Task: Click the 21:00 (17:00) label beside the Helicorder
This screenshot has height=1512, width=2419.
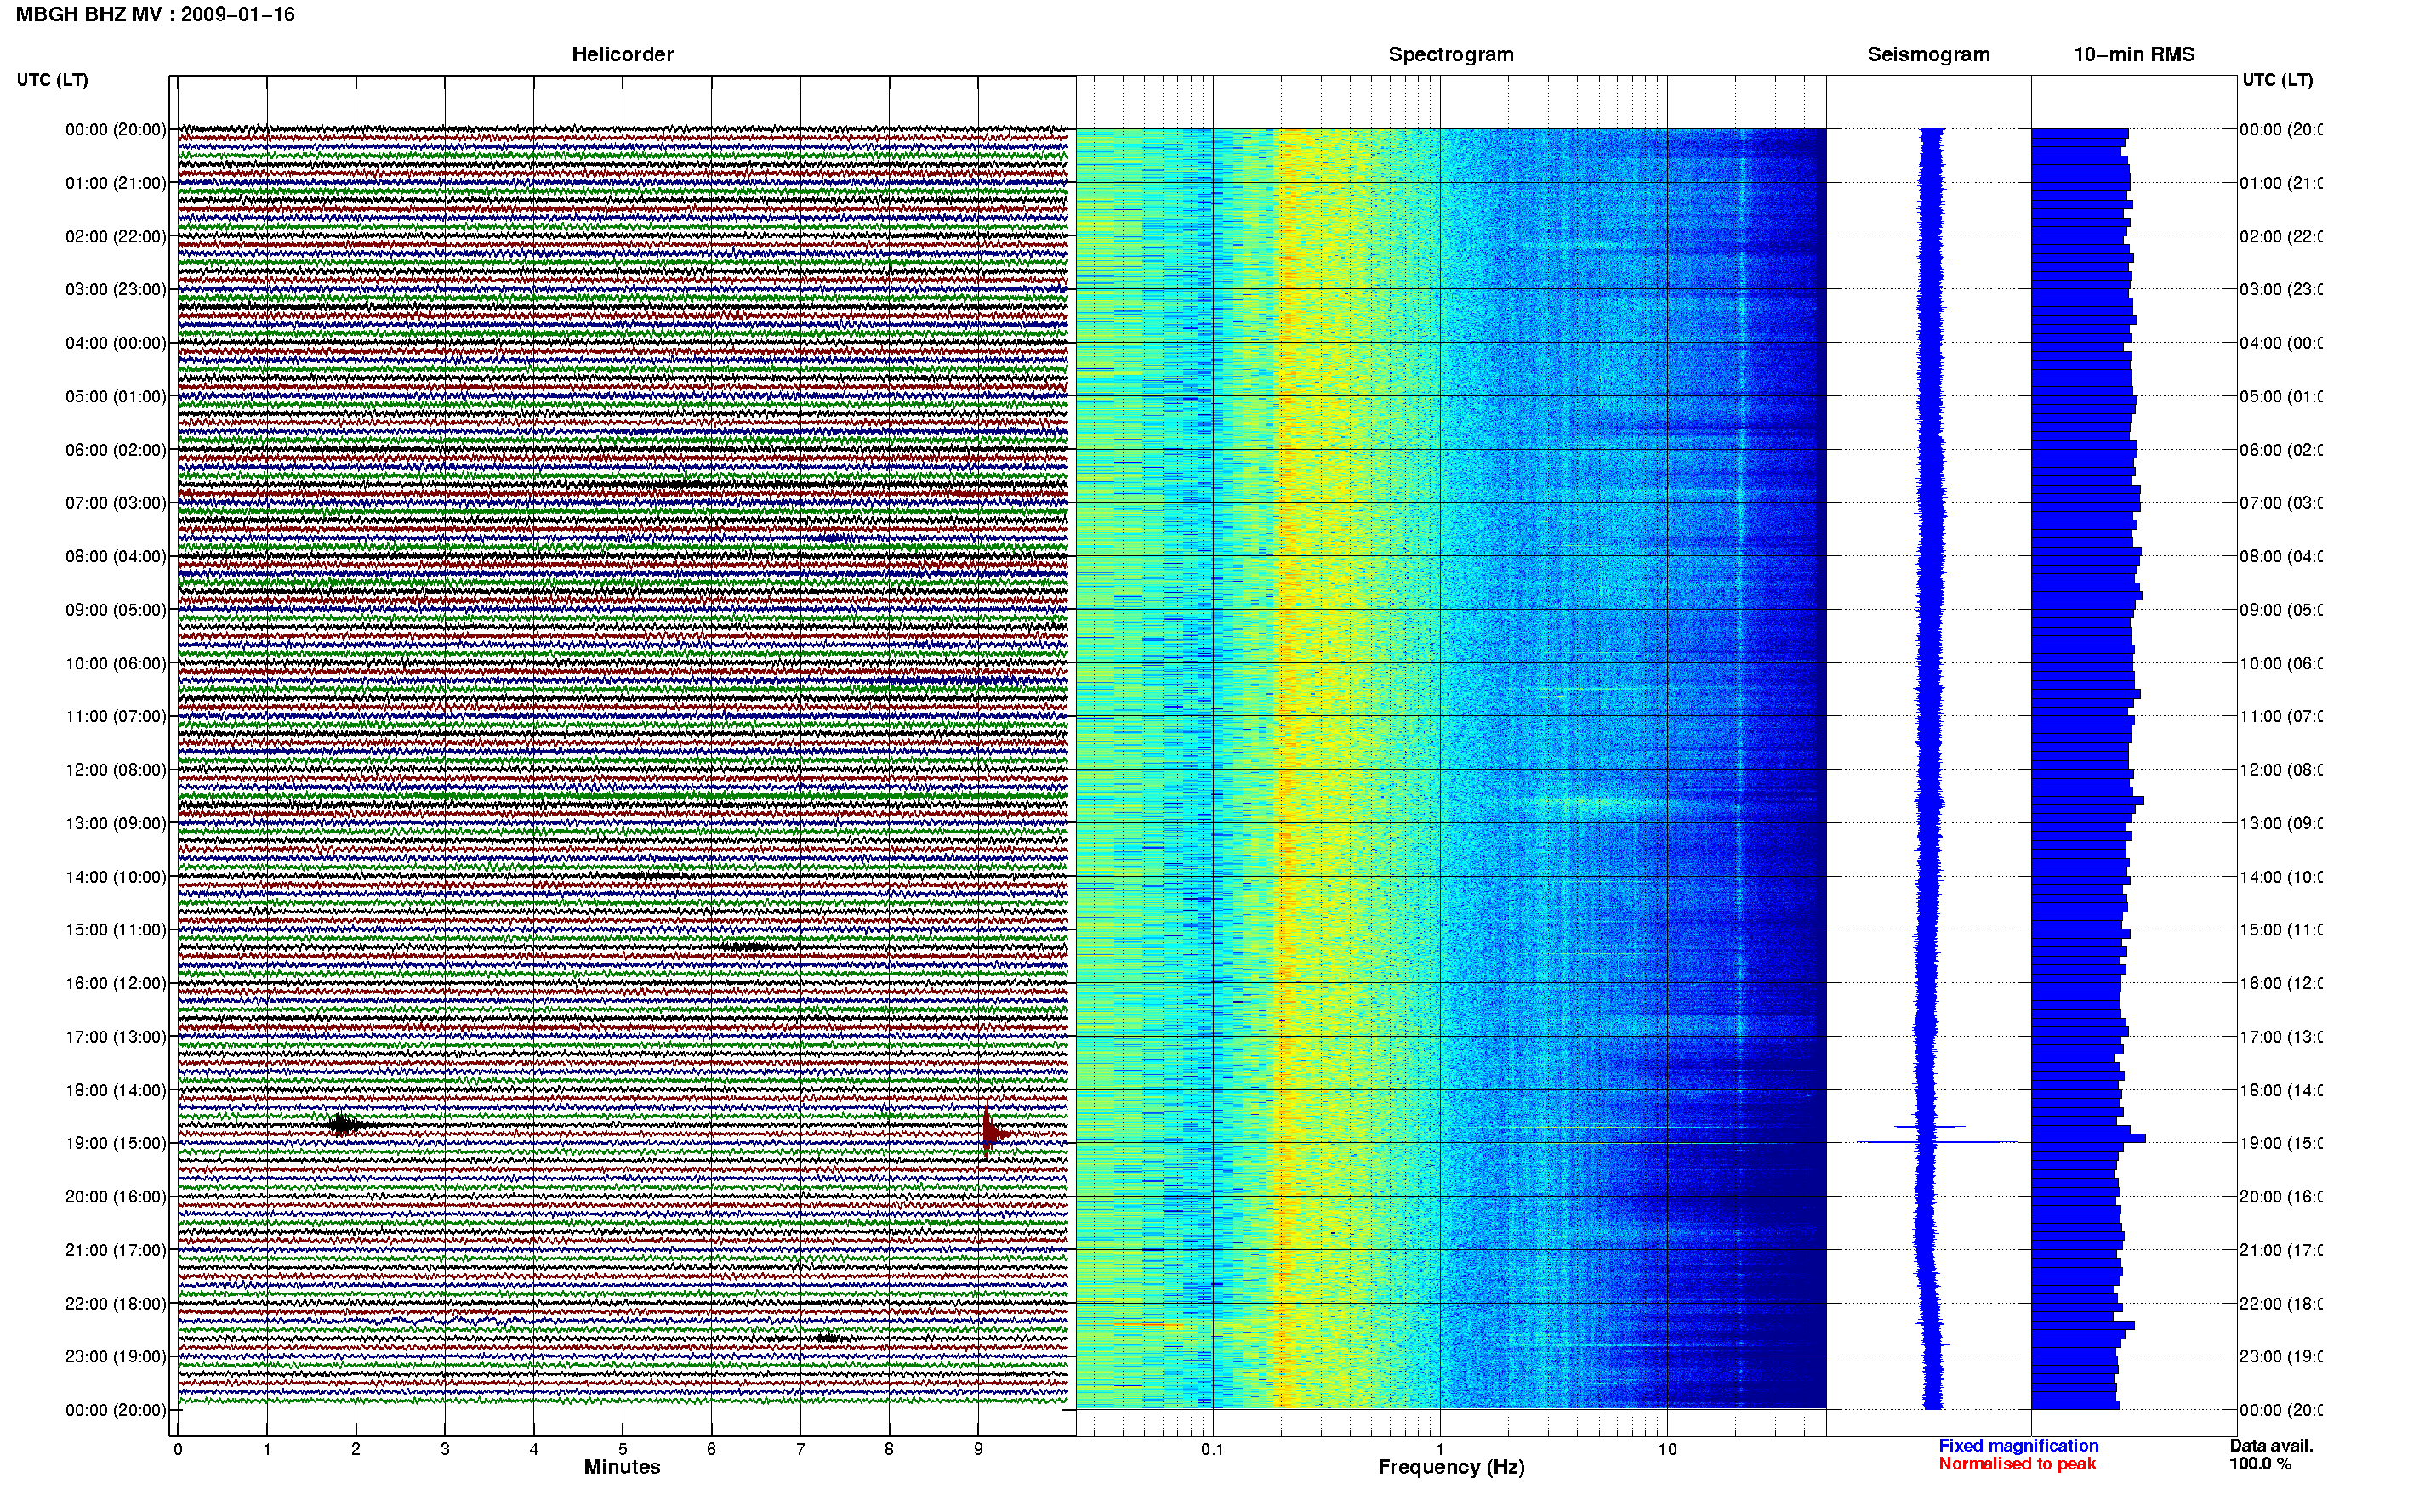Action: click(116, 1251)
